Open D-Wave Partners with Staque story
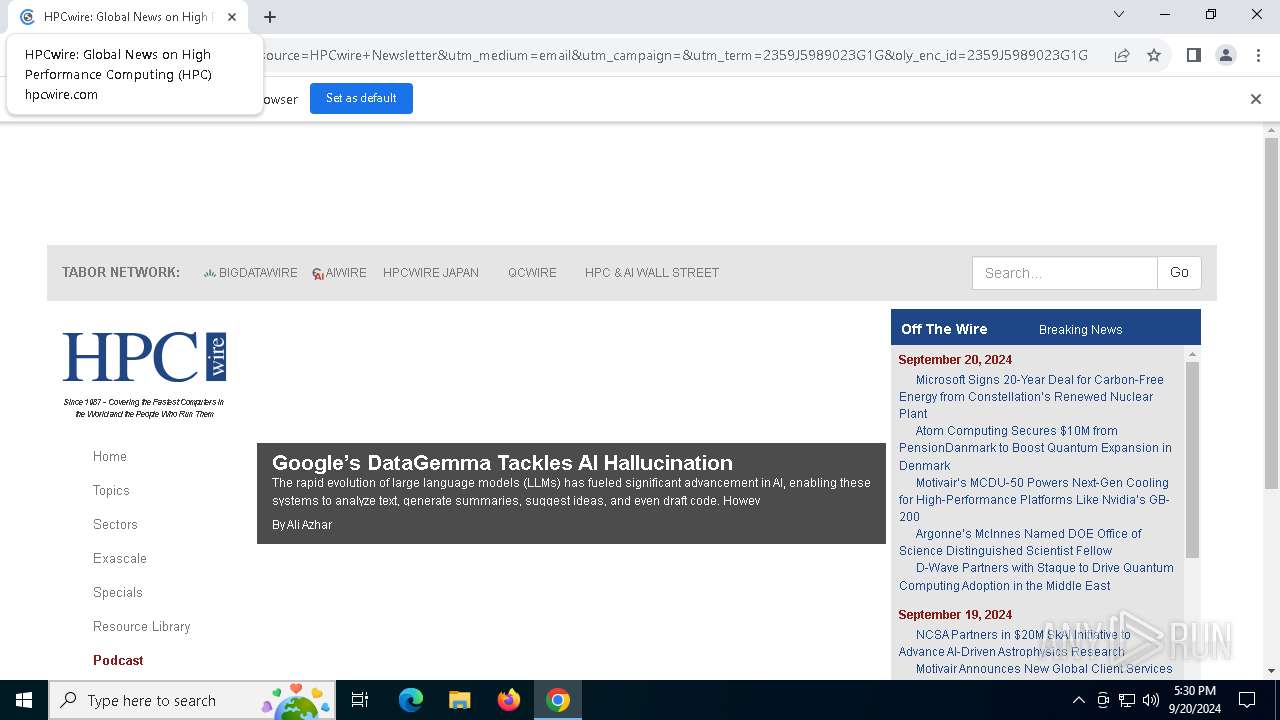Image resolution: width=1280 pixels, height=720 pixels. [x=1036, y=577]
